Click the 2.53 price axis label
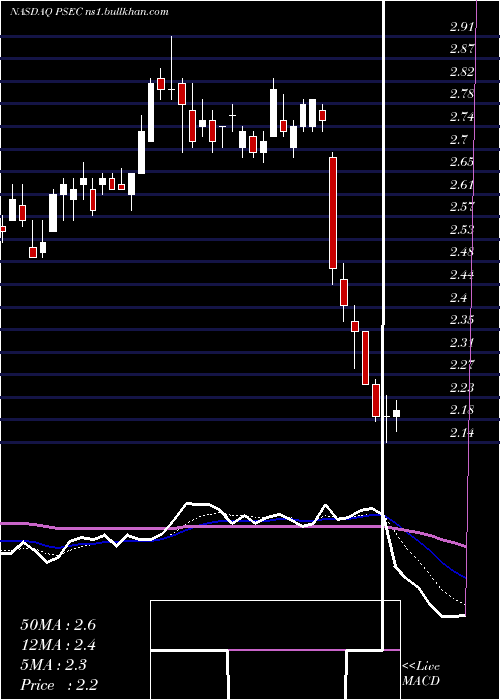The height and width of the screenshot is (700, 500). (x=462, y=229)
